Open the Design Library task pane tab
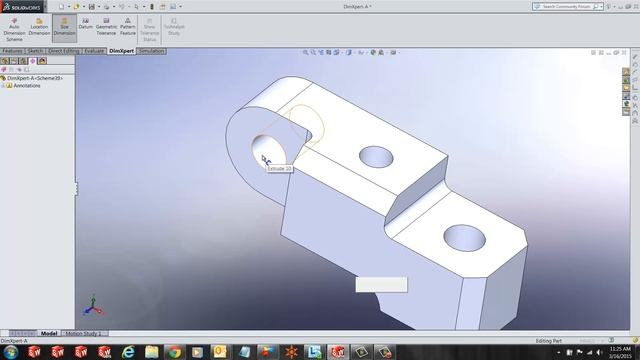The image size is (640, 360). click(626, 80)
